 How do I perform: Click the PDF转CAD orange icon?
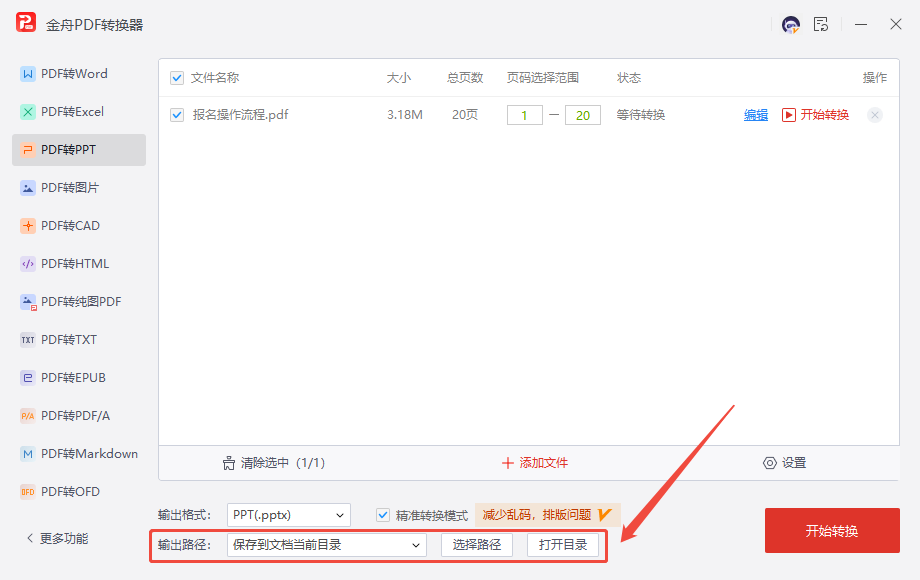pyautogui.click(x=28, y=226)
